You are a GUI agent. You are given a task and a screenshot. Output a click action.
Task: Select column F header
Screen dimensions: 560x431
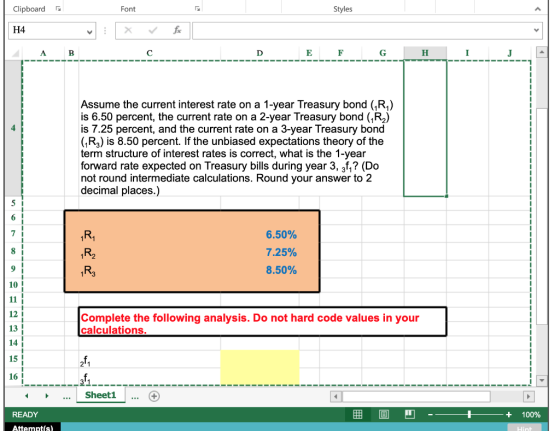coord(340,53)
